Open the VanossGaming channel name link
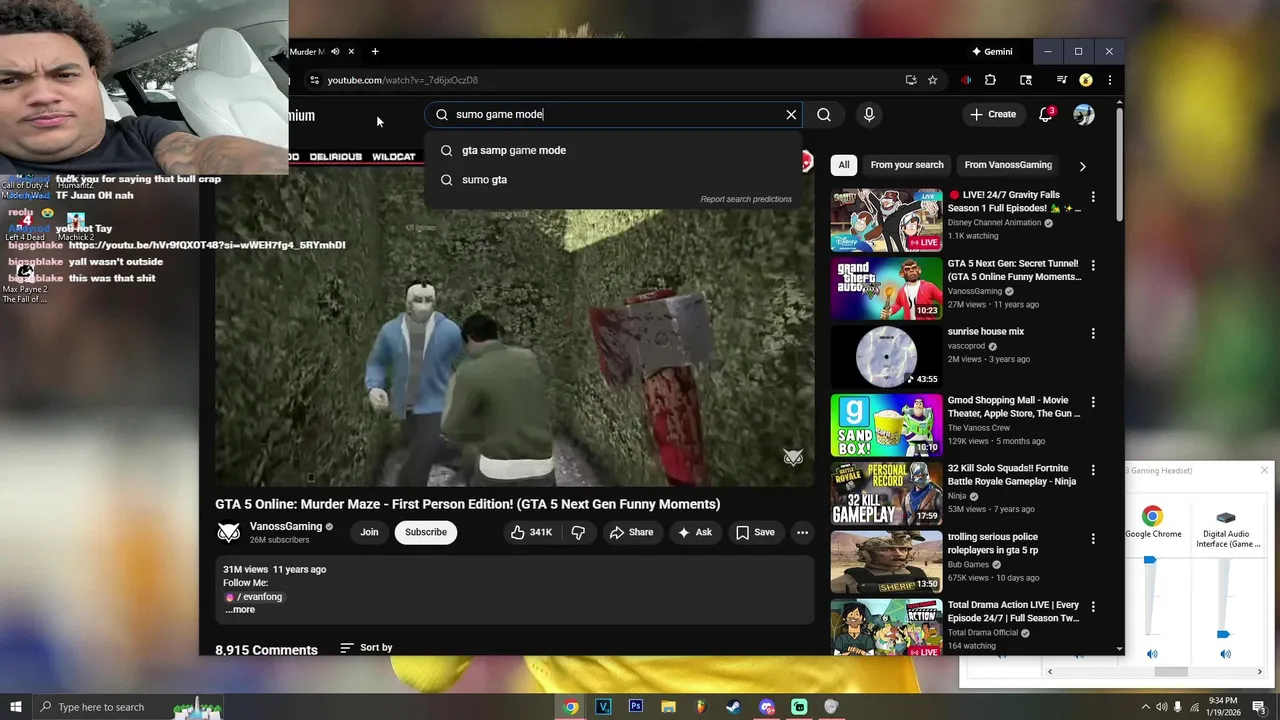 [x=286, y=527]
